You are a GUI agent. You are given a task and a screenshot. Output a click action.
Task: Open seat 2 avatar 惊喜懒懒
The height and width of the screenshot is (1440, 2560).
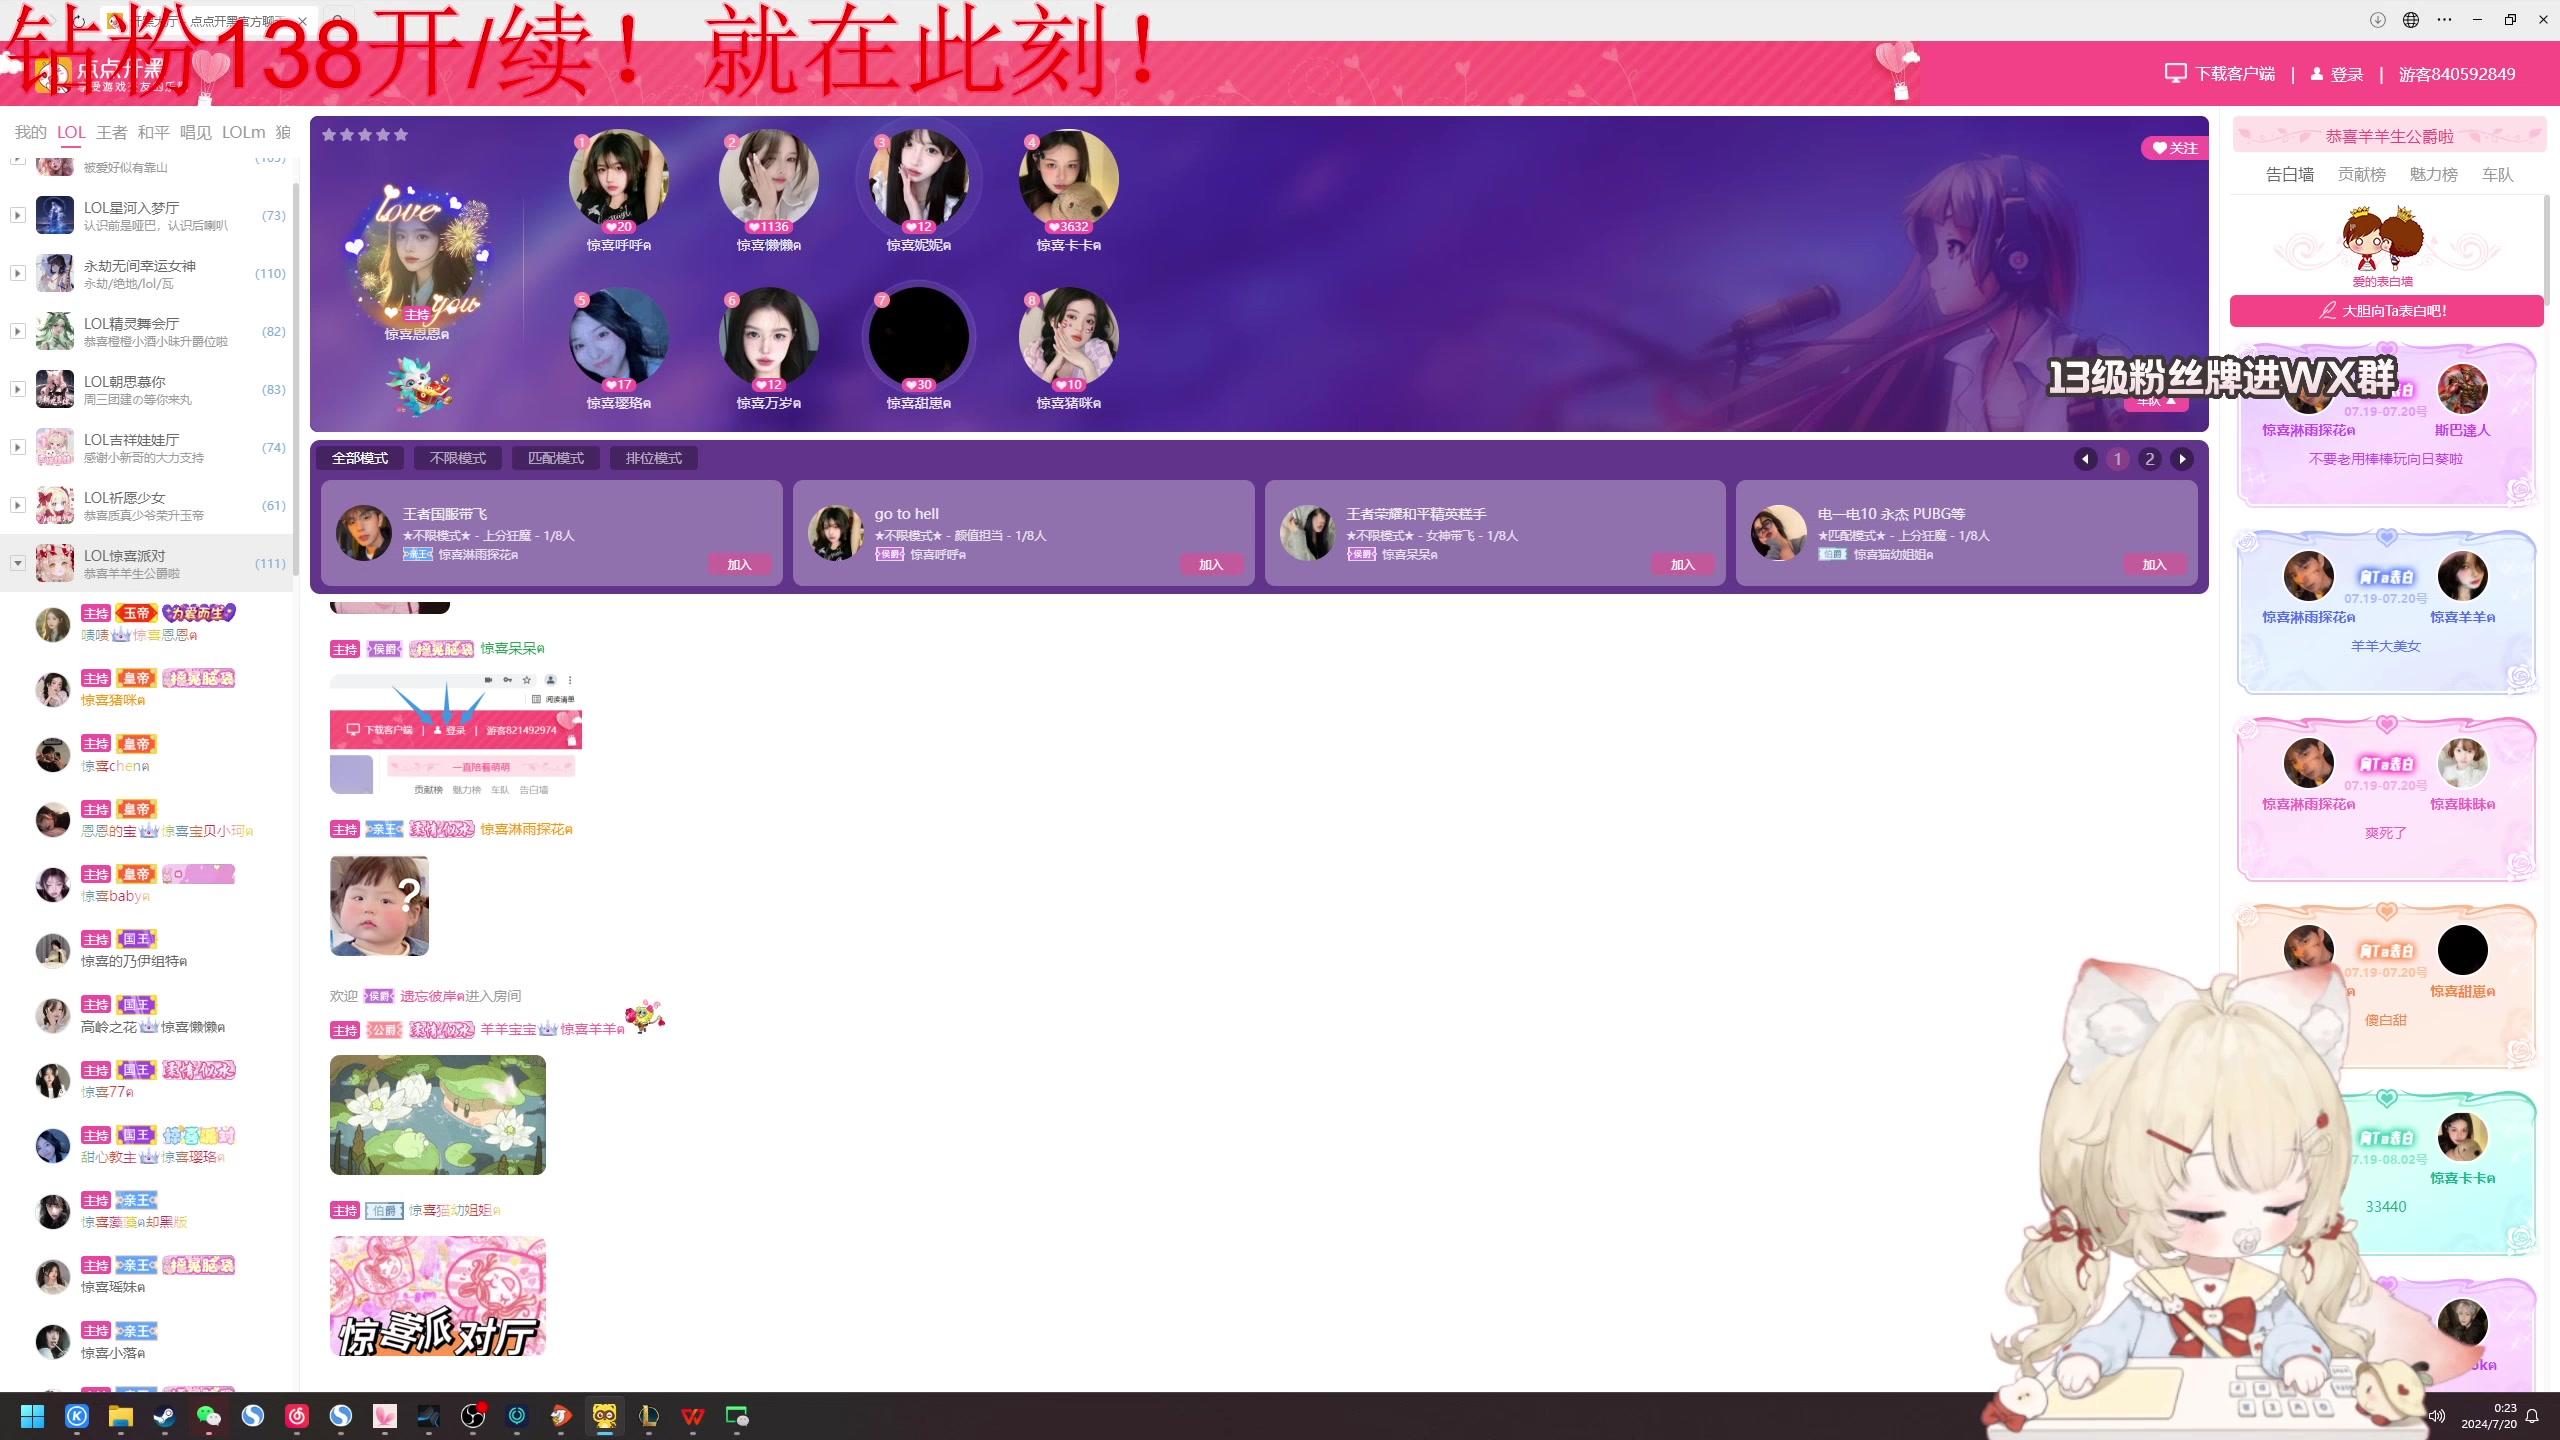769,180
